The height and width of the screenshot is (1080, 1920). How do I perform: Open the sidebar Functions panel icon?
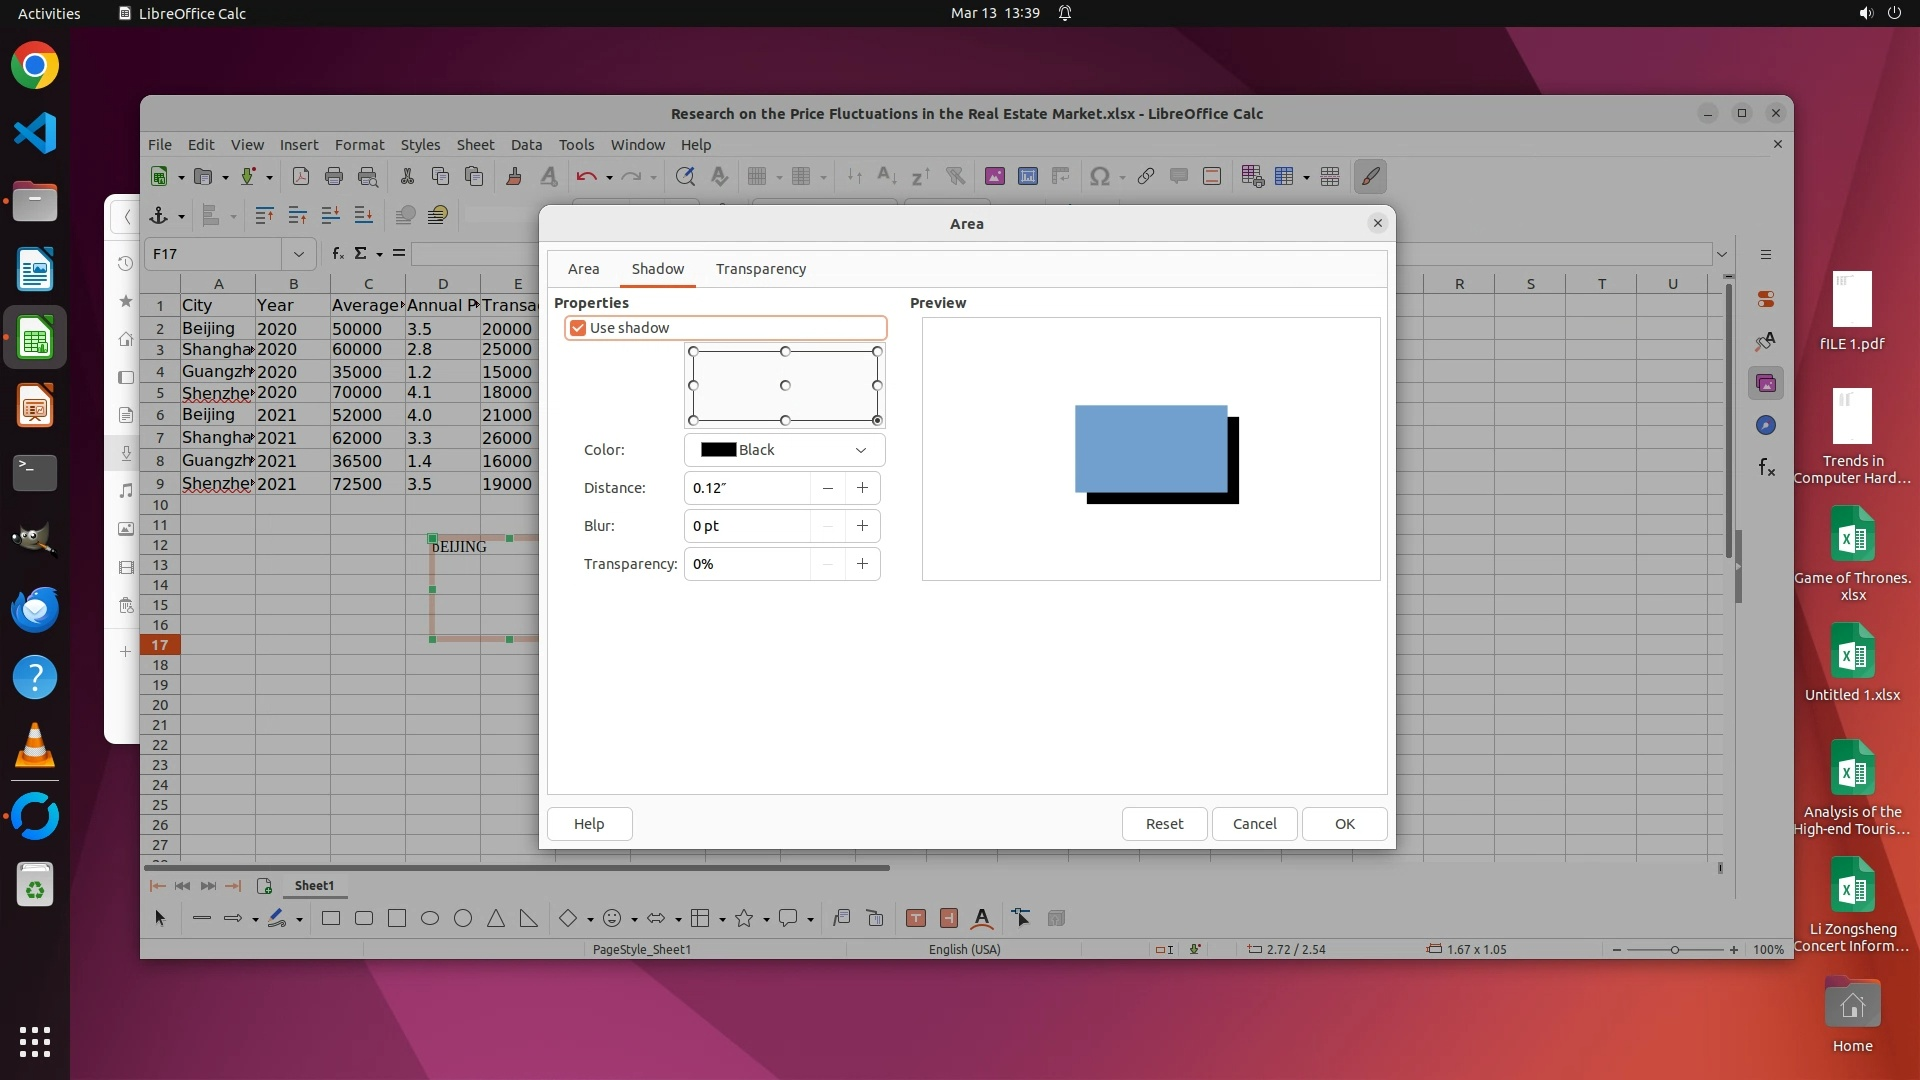coord(1766,467)
